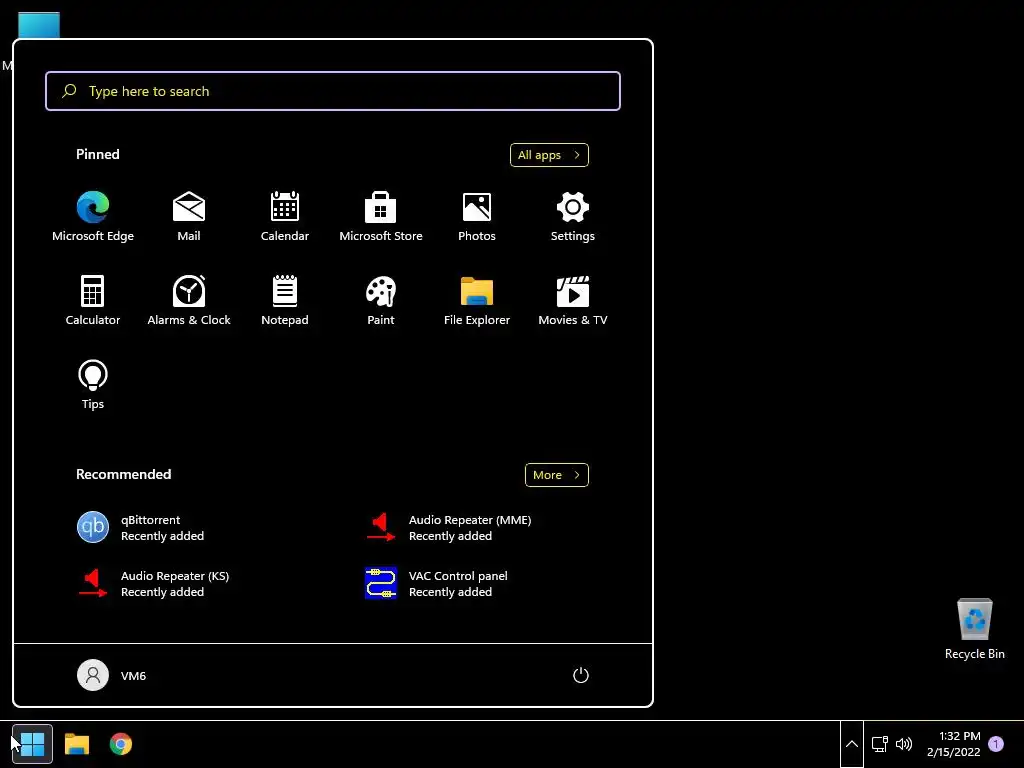Viewport: 1024px width, 768px height.
Task: Open network status in system tray
Action: coord(880,744)
